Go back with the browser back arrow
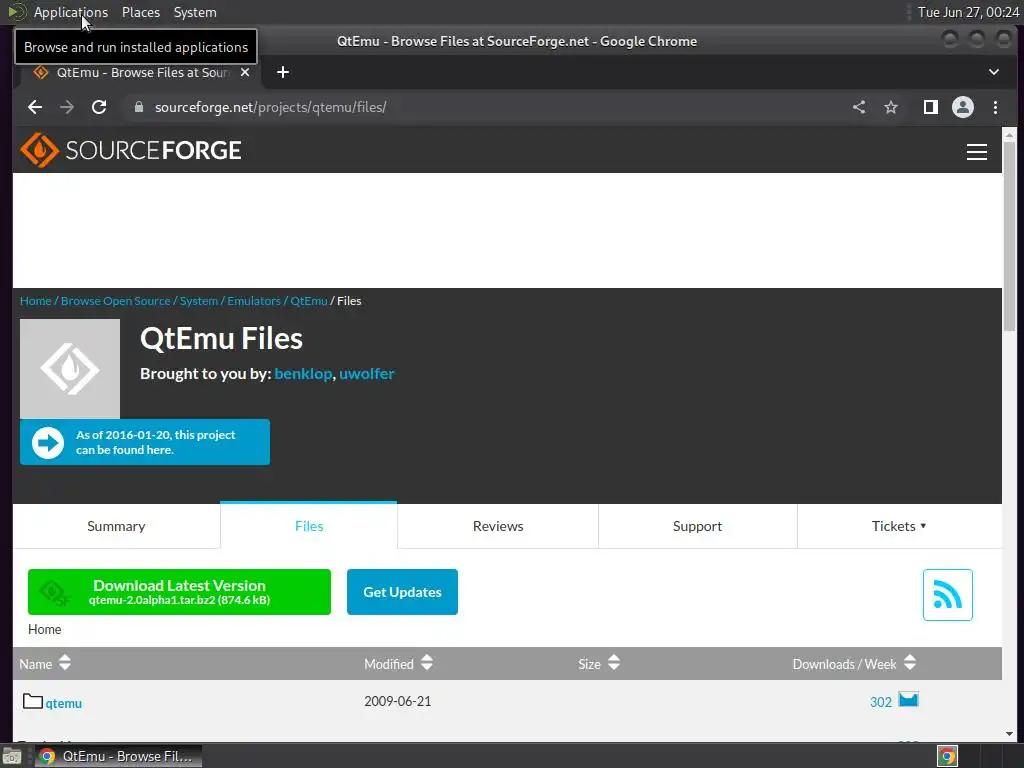The height and width of the screenshot is (768, 1024). pos(35,107)
